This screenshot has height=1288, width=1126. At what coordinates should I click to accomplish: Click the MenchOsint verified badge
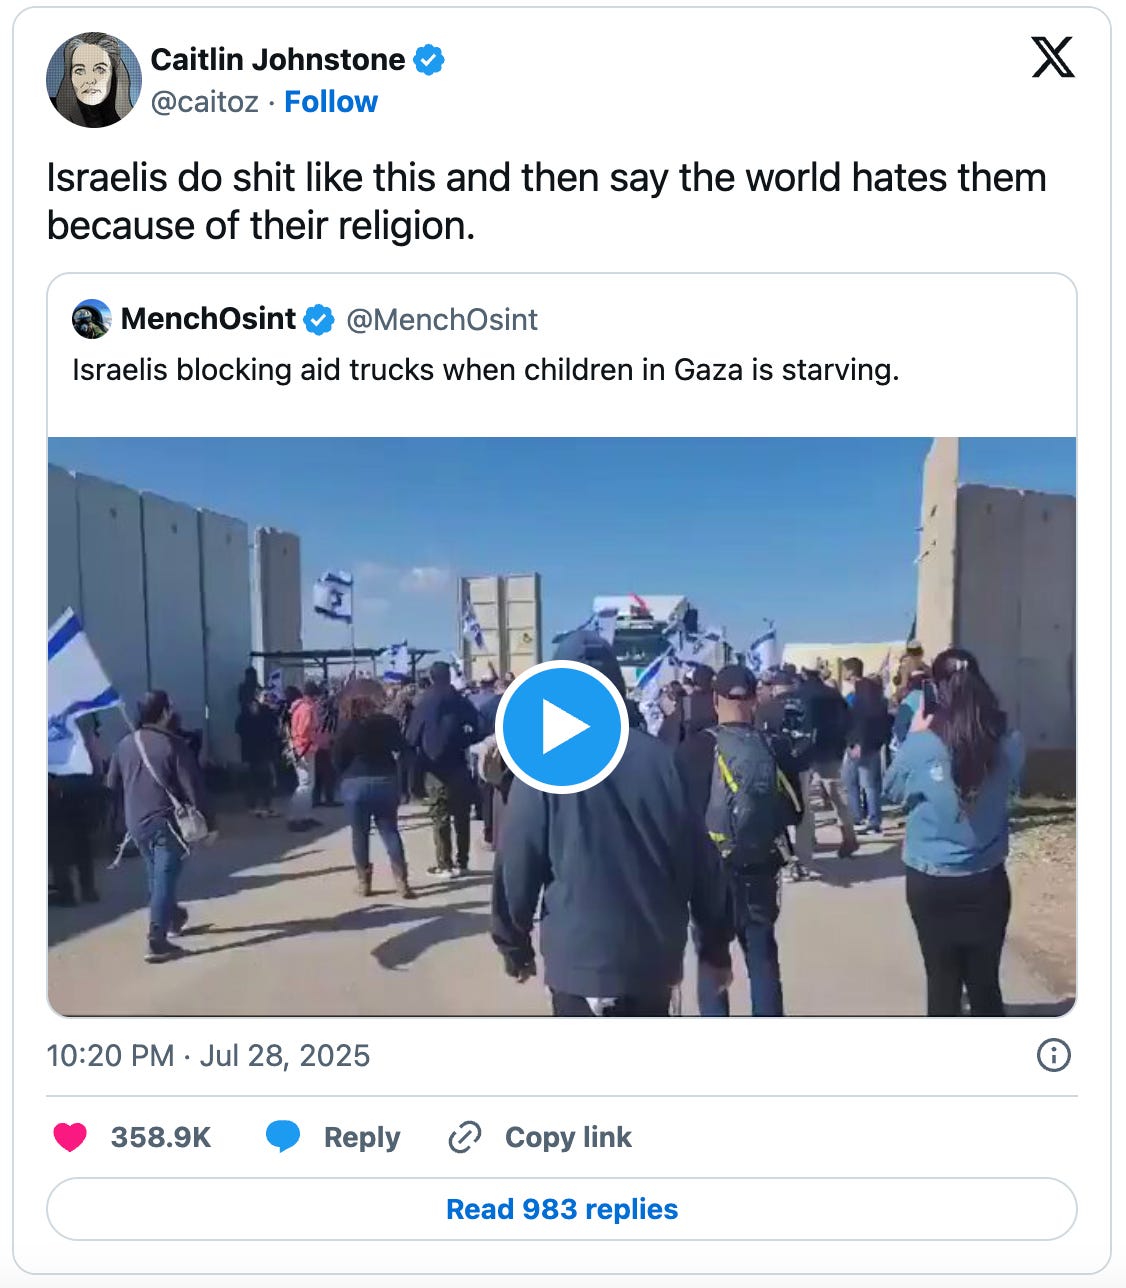pos(319,320)
